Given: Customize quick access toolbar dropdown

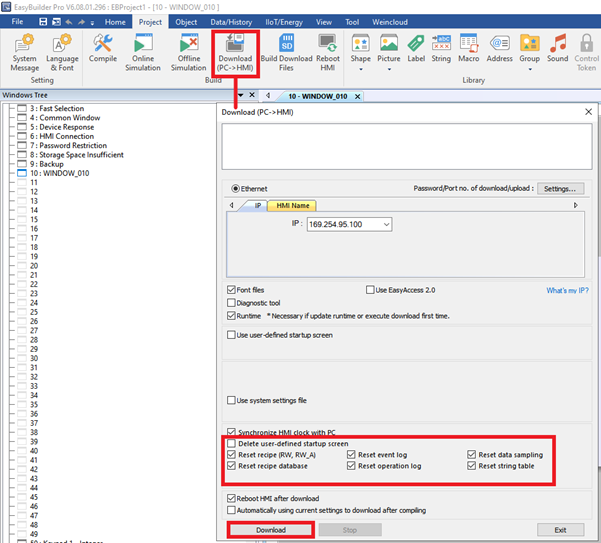Looking at the screenshot, I should [x=92, y=23].
